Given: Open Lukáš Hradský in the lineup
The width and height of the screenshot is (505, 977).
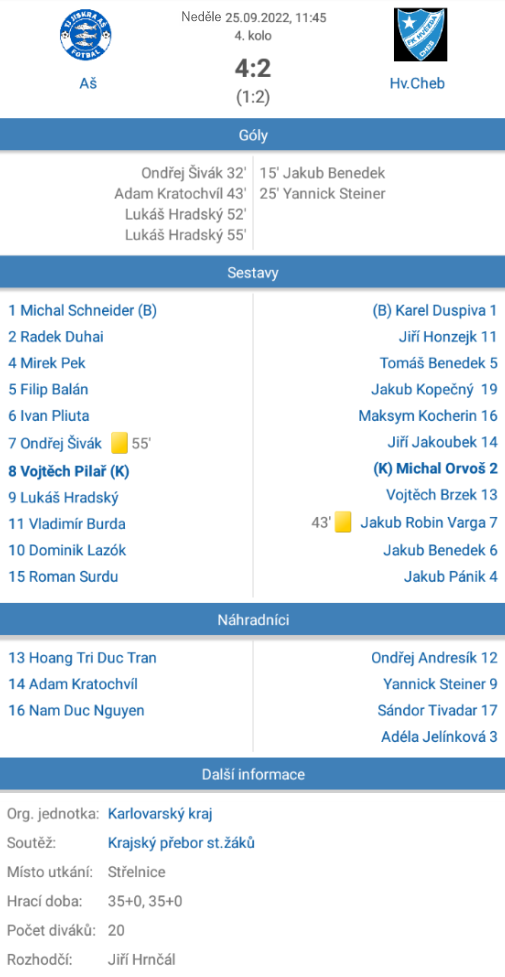Looking at the screenshot, I should [x=64, y=497].
